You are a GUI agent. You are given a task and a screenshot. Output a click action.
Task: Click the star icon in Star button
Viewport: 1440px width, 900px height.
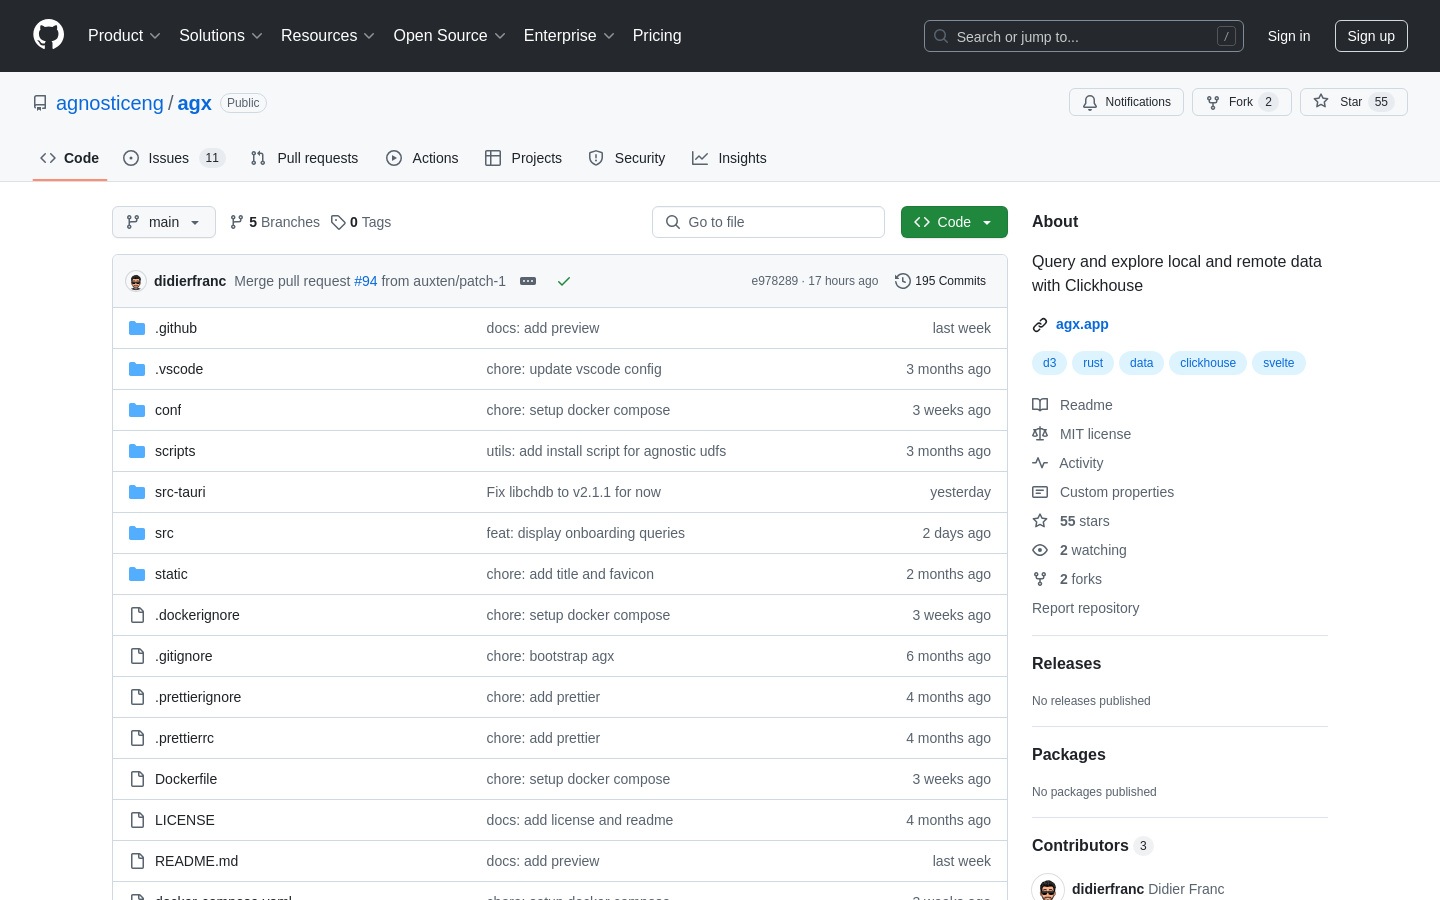[x=1321, y=102]
